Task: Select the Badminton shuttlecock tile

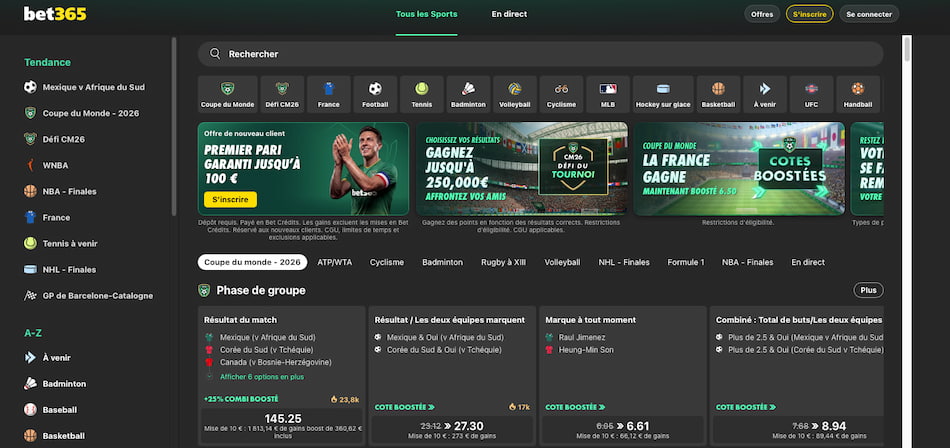Action: click(468, 95)
